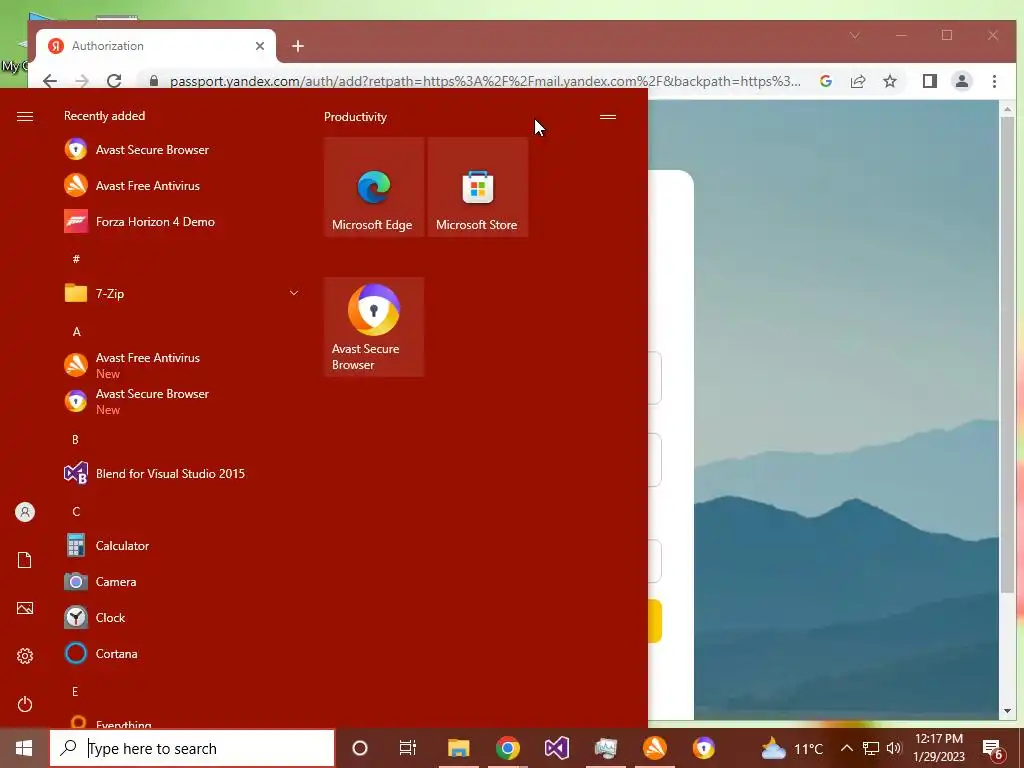The height and width of the screenshot is (768, 1024).
Task: Open Avast Secure Browser in Recently added
Action: 181,150
